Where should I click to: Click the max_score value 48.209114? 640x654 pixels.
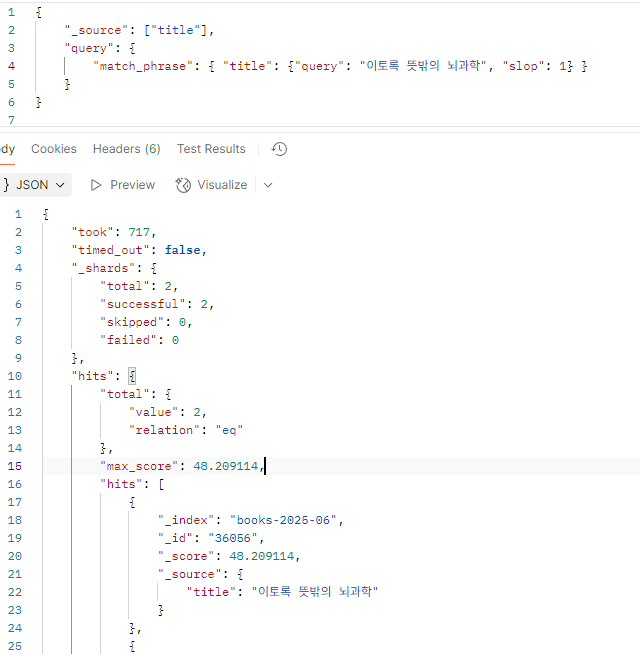click(x=226, y=466)
